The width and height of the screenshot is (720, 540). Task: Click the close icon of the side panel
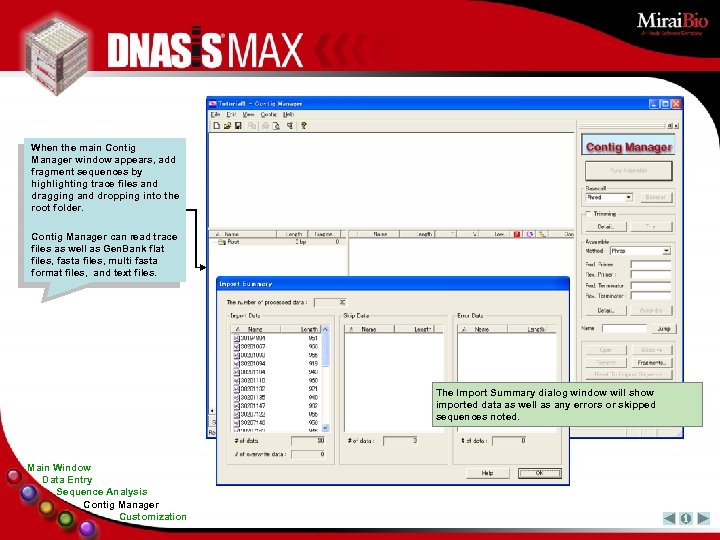[x=676, y=126]
